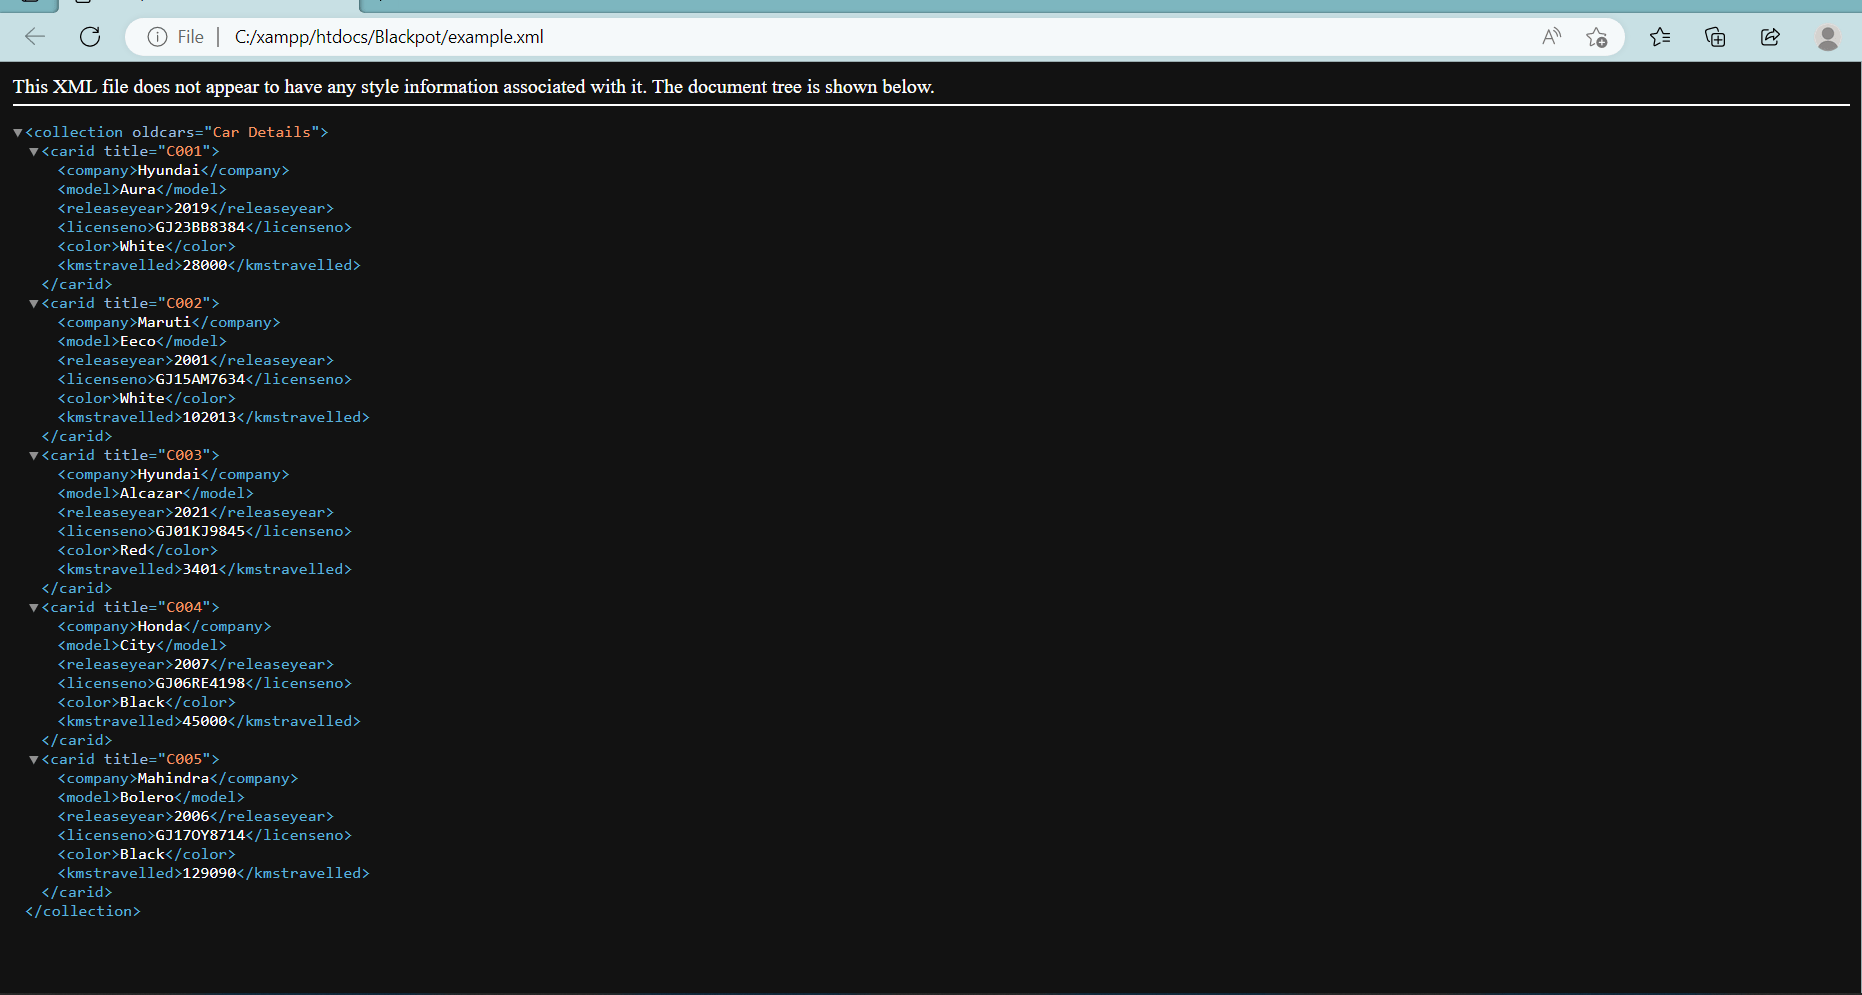Click the company value 'Mahindra'

click(x=173, y=778)
